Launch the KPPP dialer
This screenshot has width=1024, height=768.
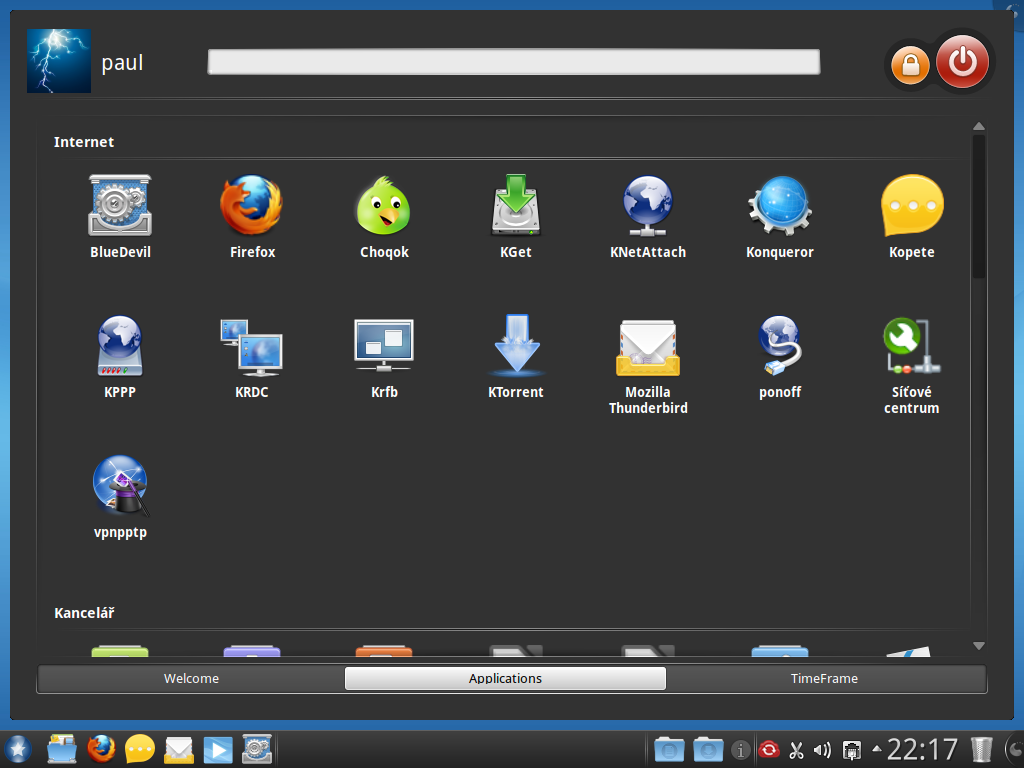point(120,357)
